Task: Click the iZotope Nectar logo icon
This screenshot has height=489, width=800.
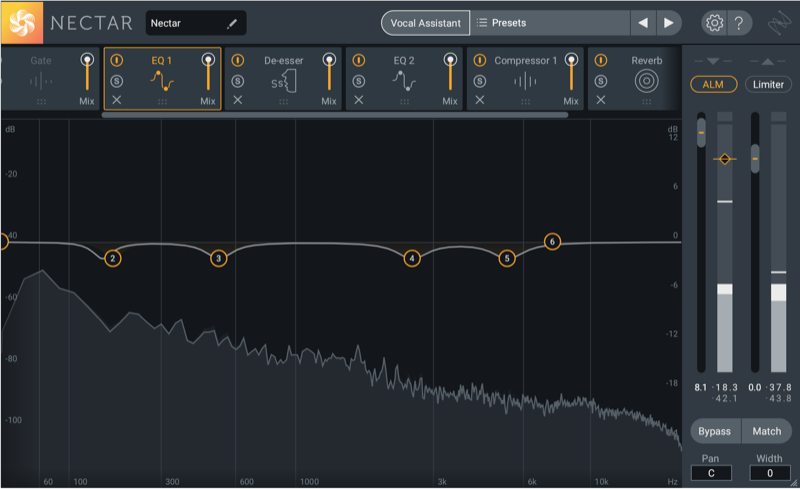Action: [x=22, y=23]
